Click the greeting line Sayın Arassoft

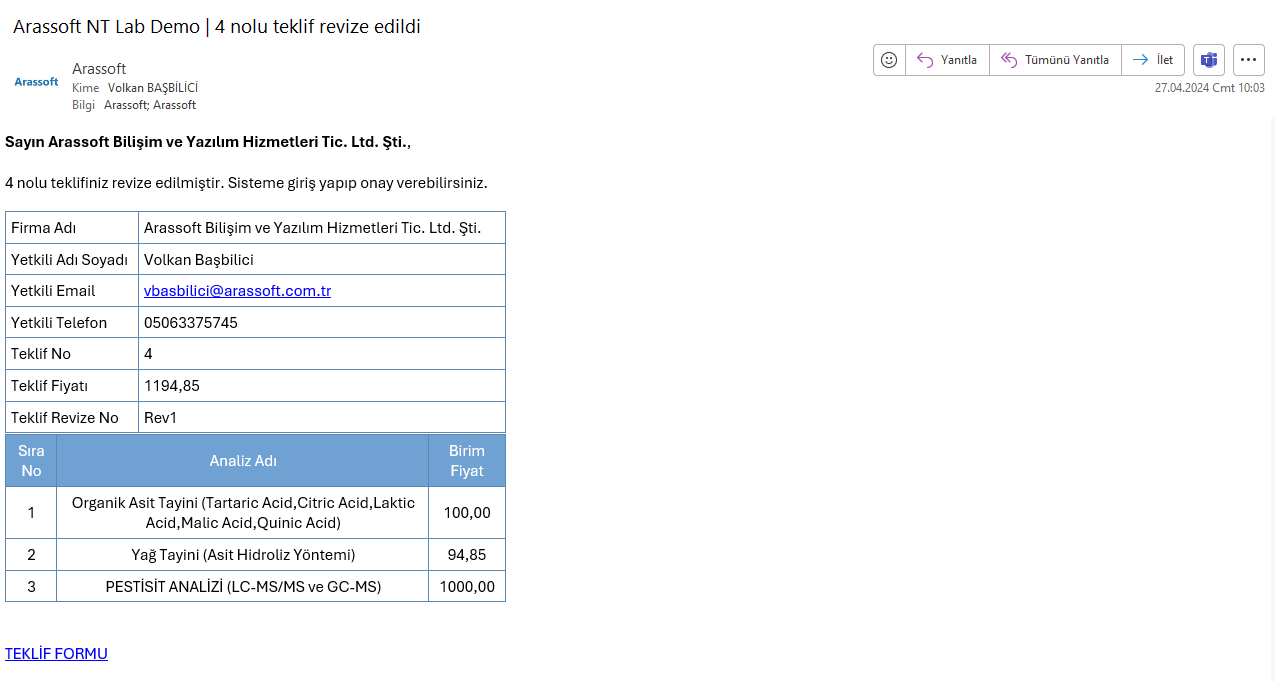pyautogui.click(x=208, y=142)
